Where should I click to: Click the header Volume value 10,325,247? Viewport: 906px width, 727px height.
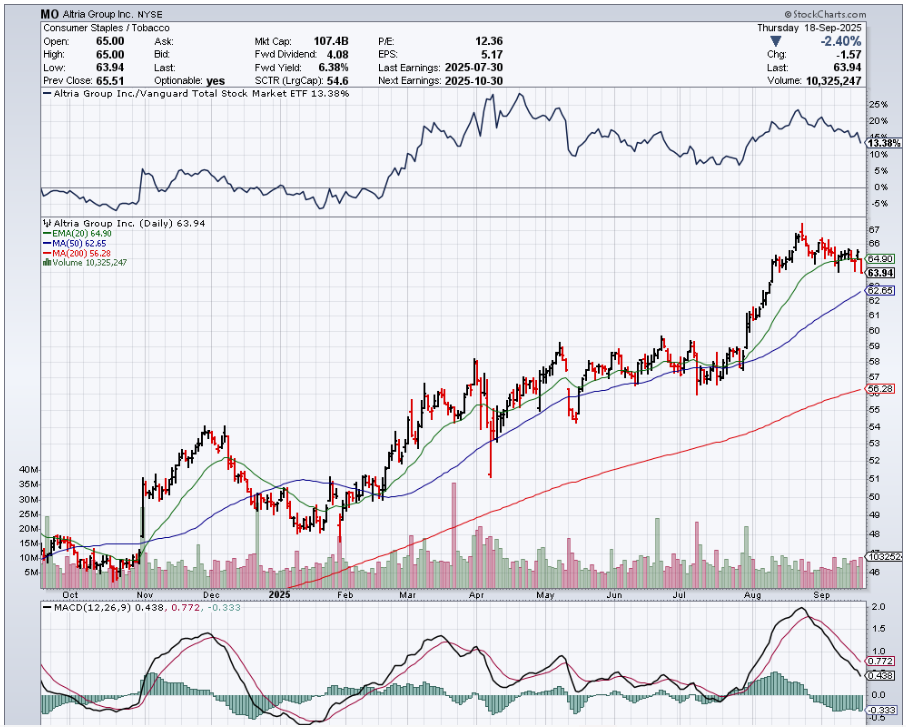(832, 81)
